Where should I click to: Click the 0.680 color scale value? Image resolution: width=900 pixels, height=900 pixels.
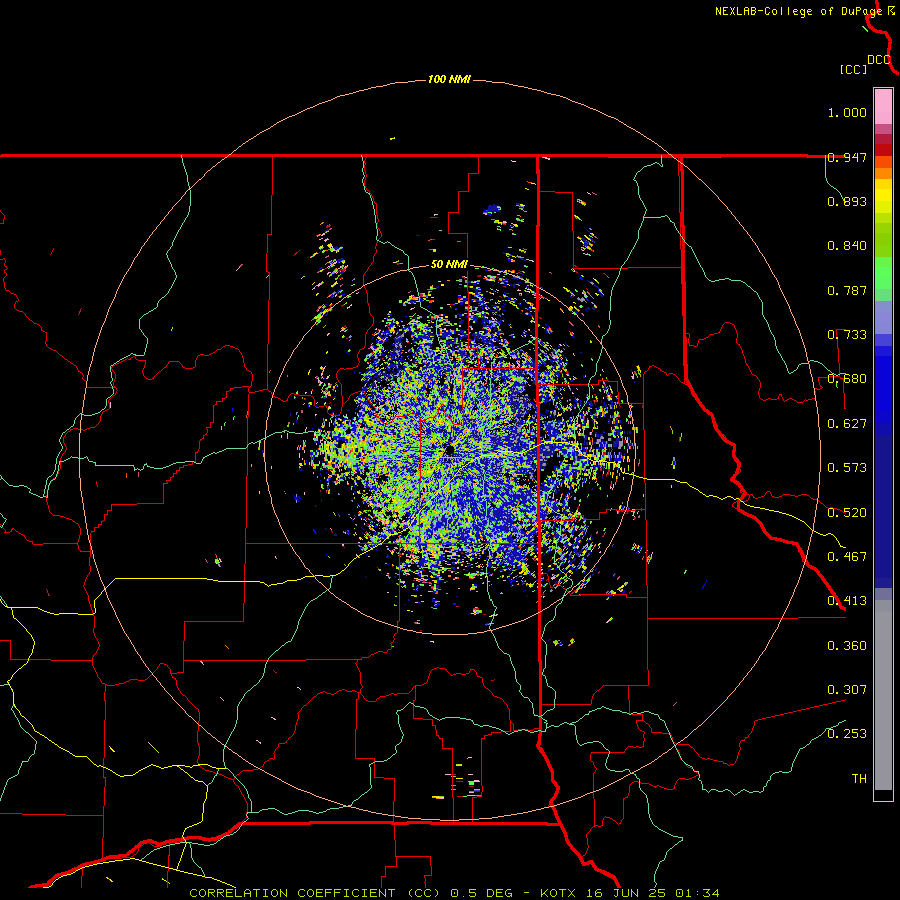pos(847,379)
